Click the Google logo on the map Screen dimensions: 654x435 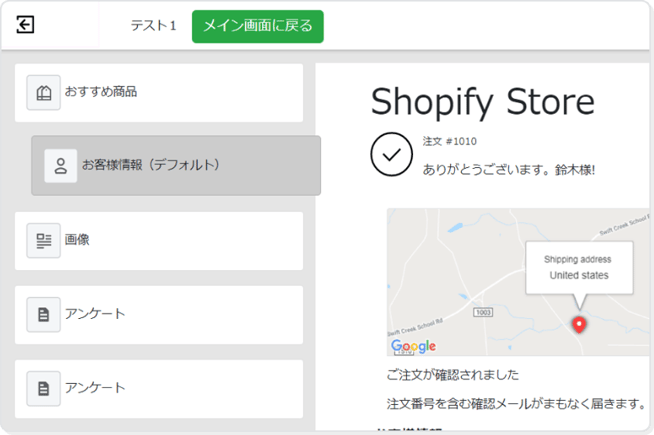(413, 346)
